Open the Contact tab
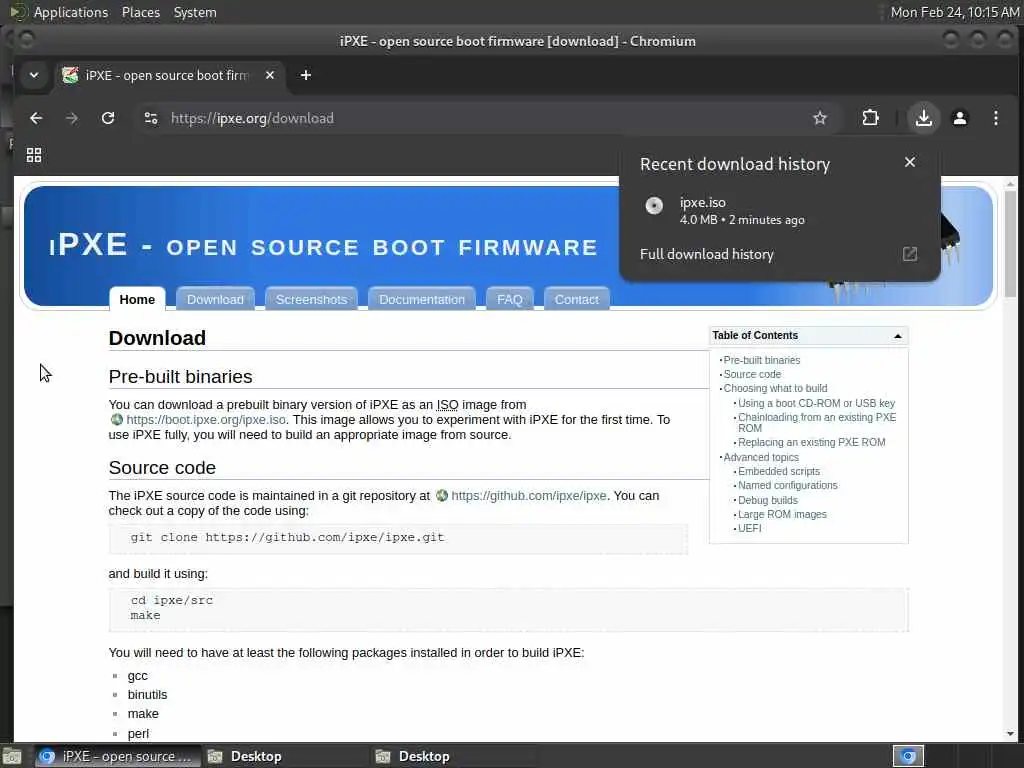The image size is (1024, 768). (x=576, y=299)
